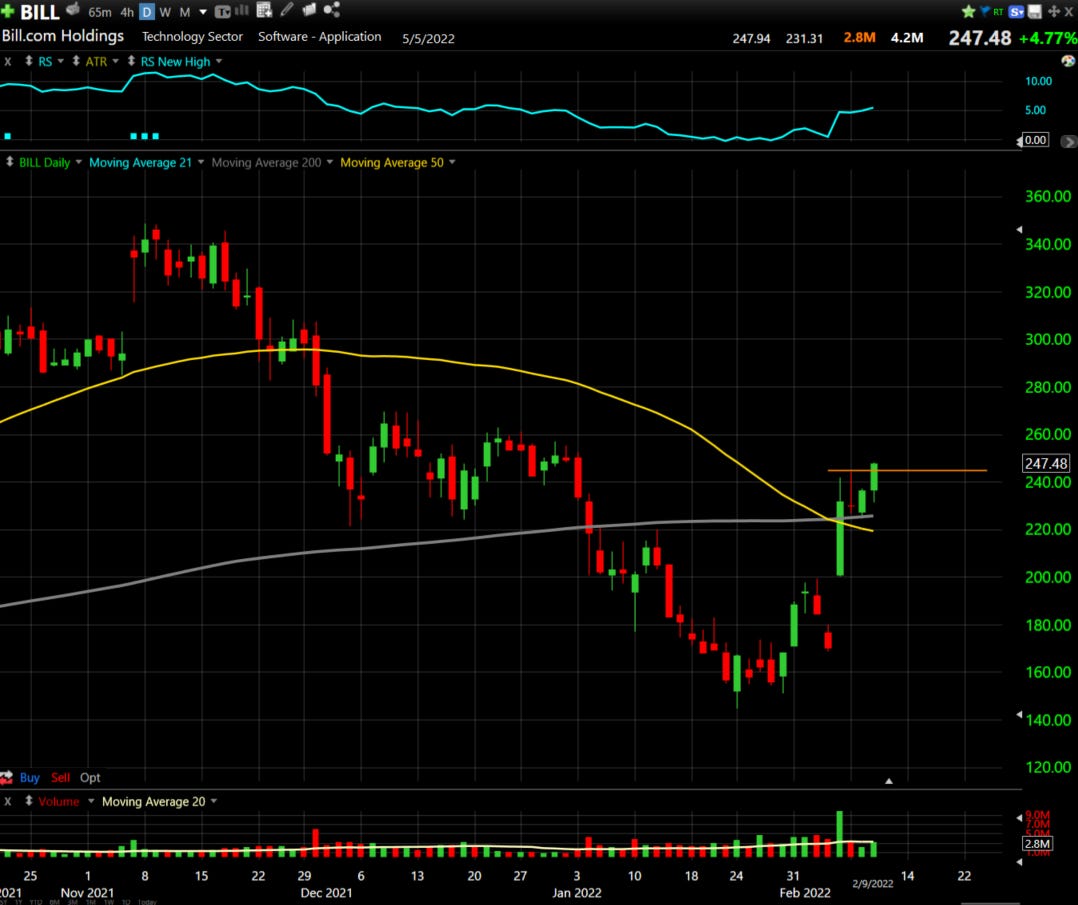The height and width of the screenshot is (905, 1078).
Task: Open the Moving Average 50 dropdown
Action: (452, 162)
